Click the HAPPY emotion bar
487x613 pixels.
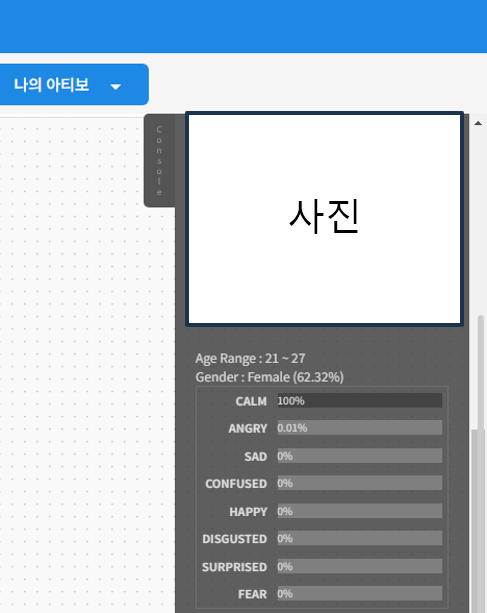[x=360, y=511]
